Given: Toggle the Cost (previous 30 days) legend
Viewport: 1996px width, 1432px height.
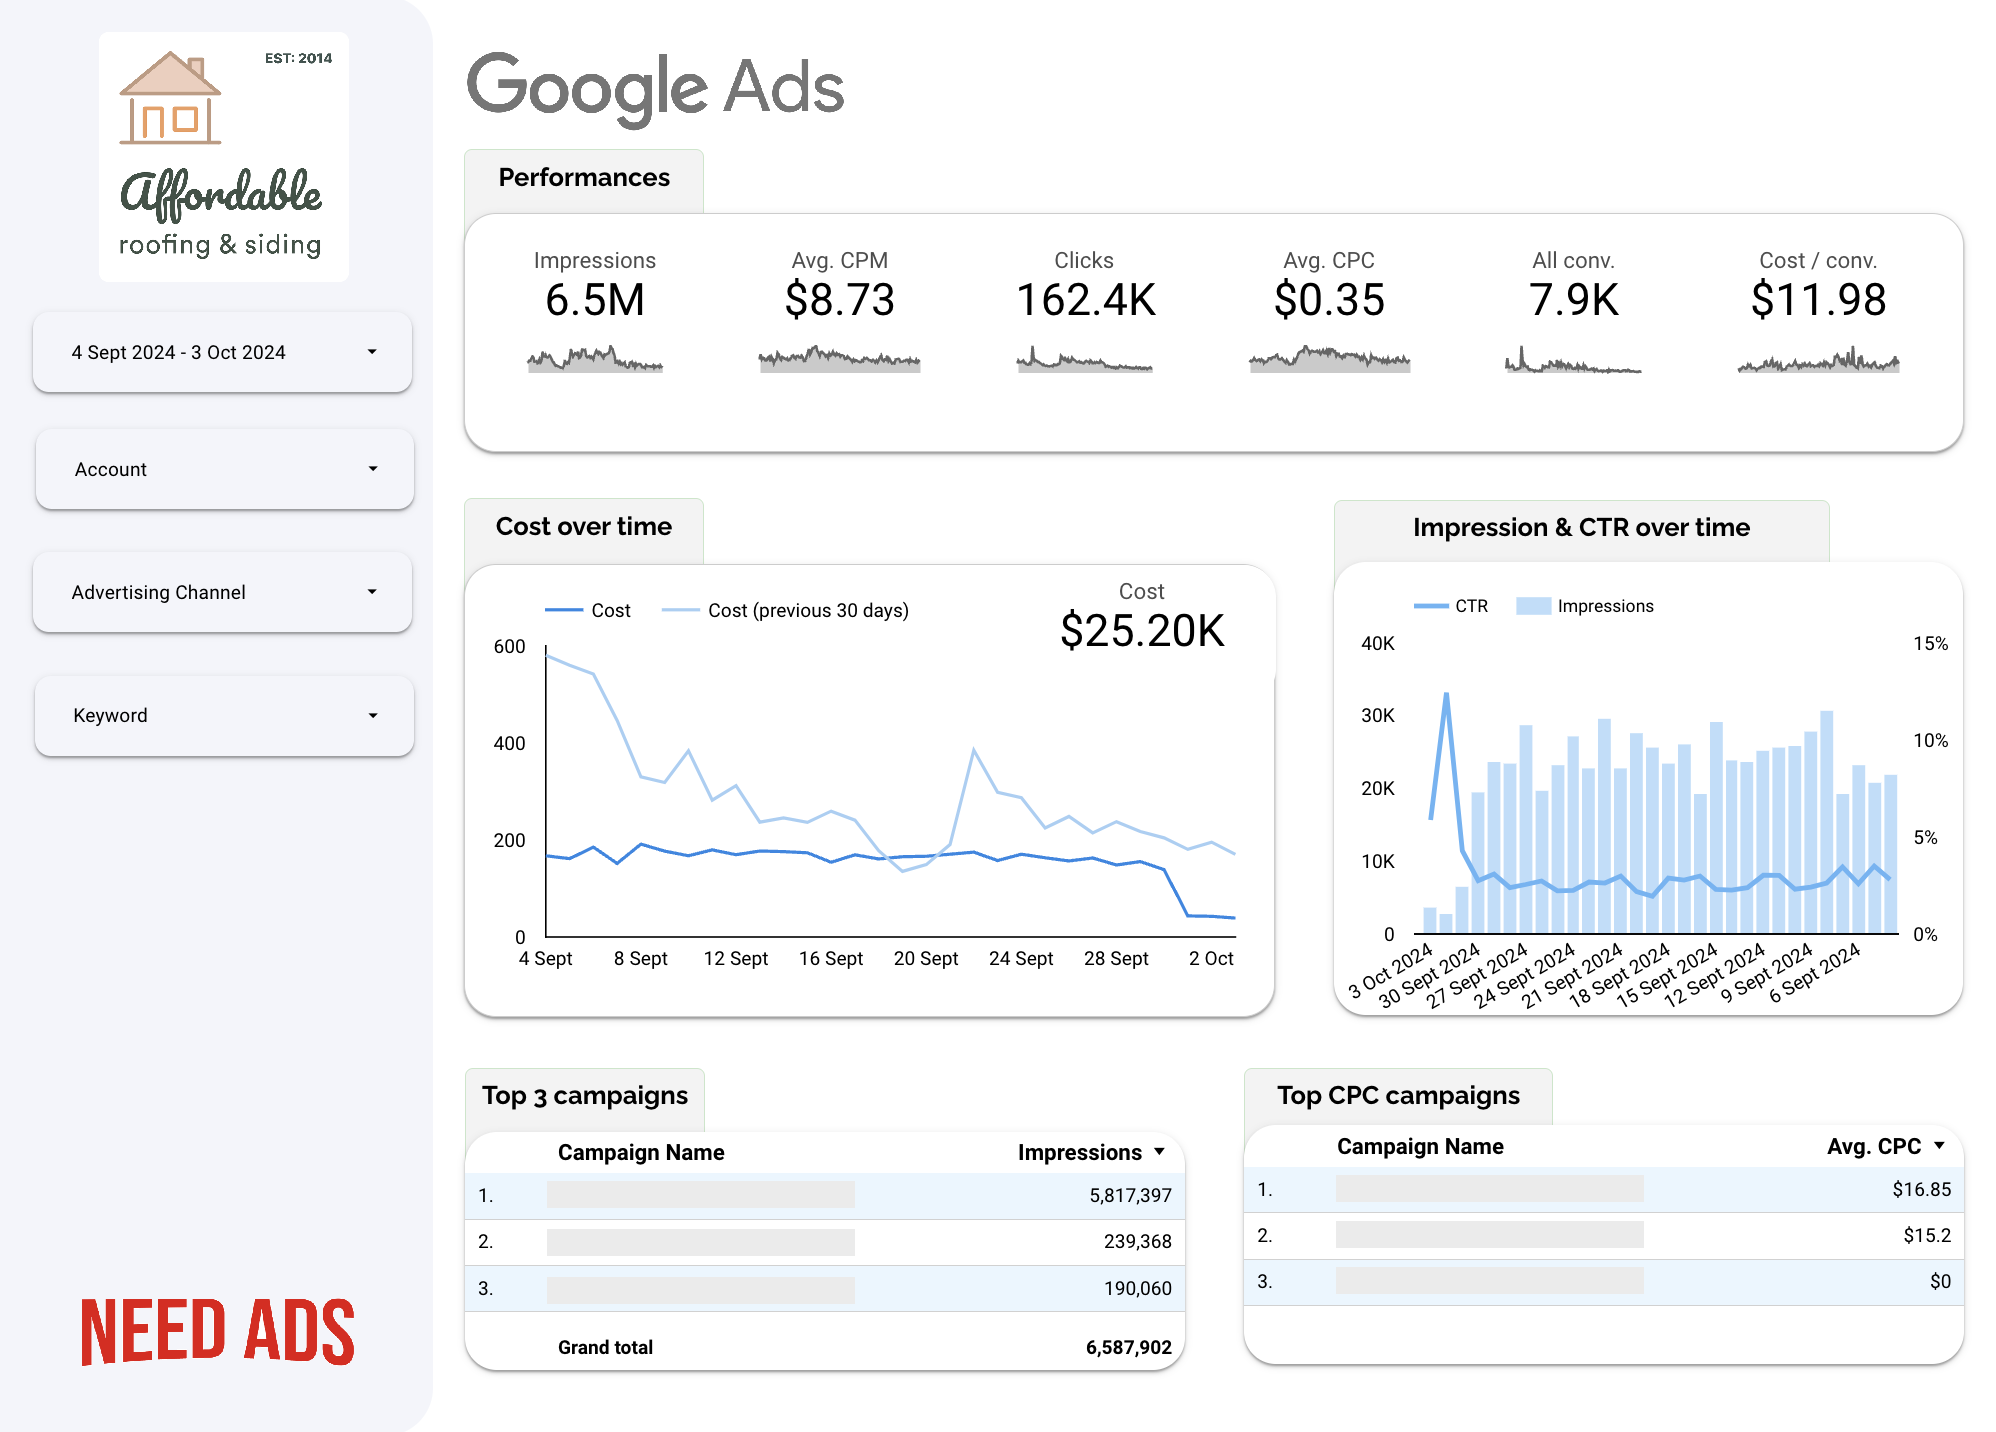Looking at the screenshot, I should point(786,610).
